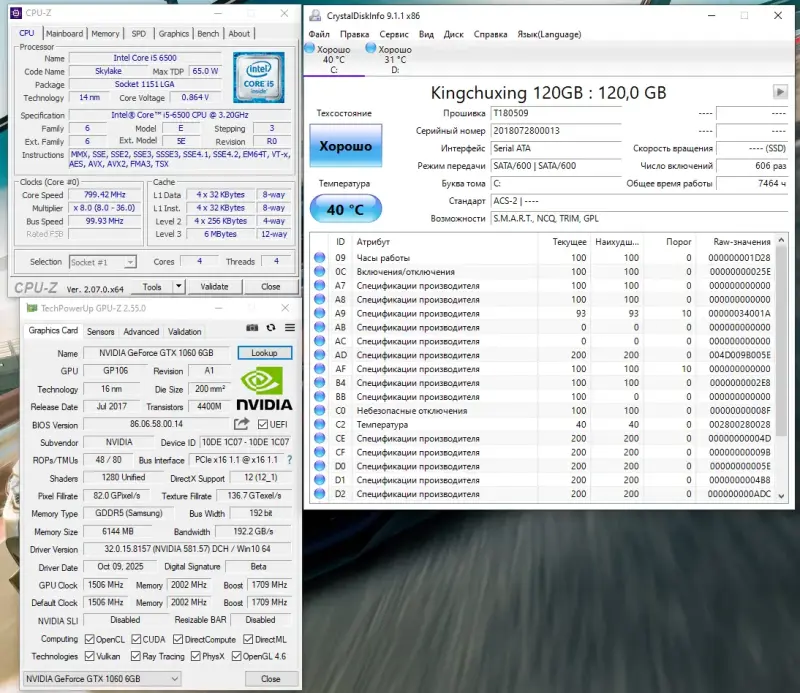Viewport: 800px width, 693px height.
Task: Switch to the Mainboard tab in CPU-Z
Action: point(65,33)
